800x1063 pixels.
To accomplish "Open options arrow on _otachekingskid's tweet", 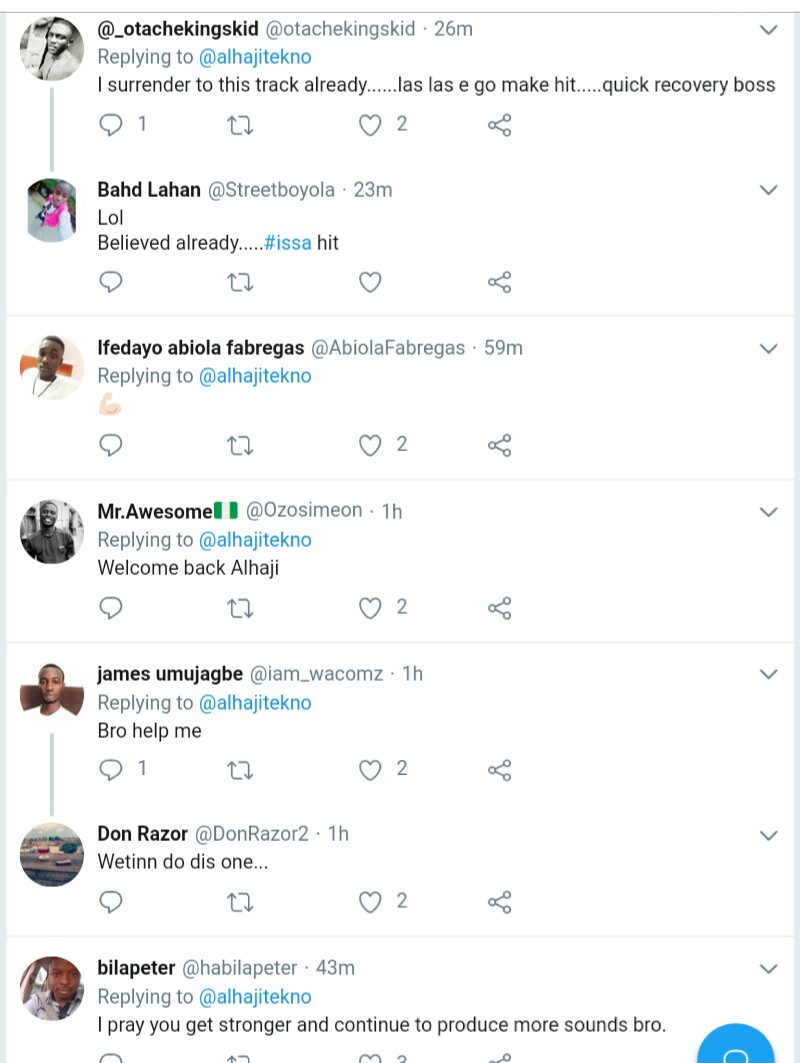I will coord(768,30).
